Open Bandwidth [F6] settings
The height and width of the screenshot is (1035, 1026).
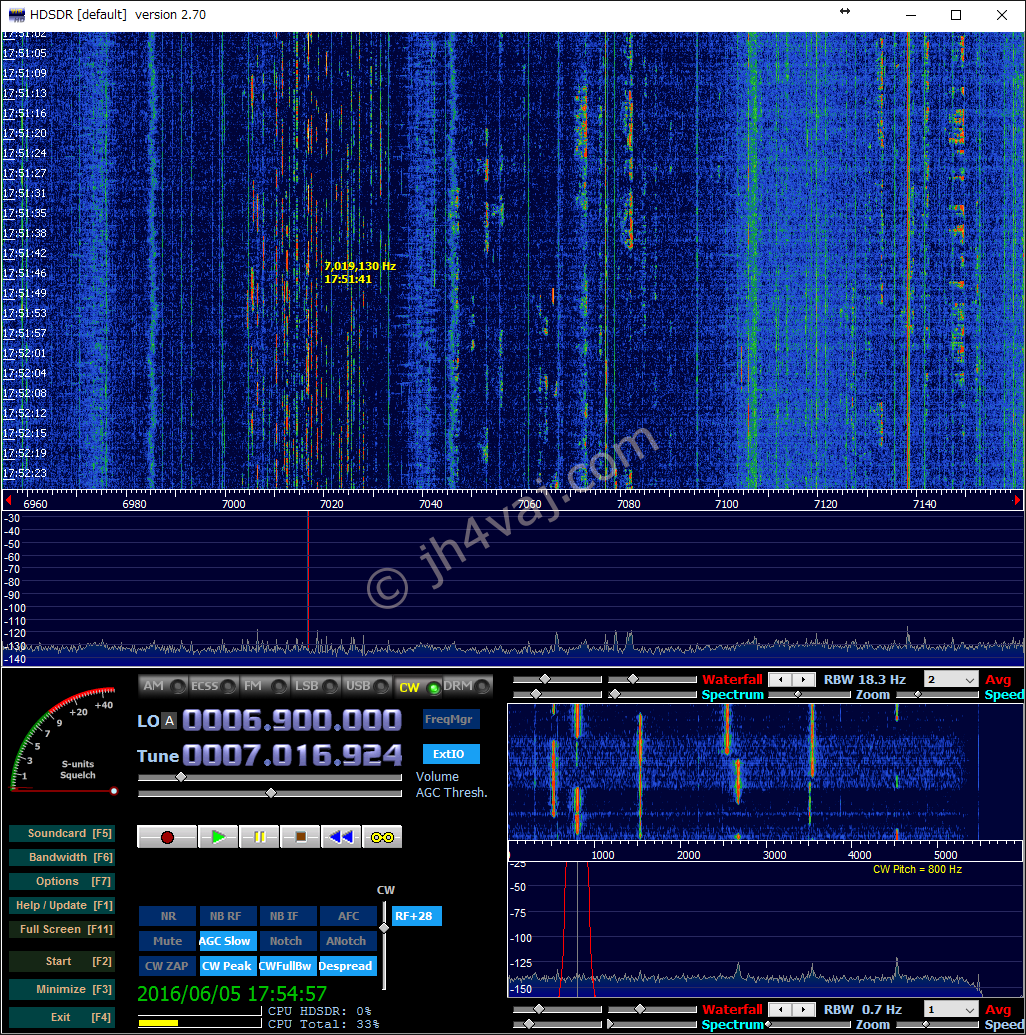[62, 857]
